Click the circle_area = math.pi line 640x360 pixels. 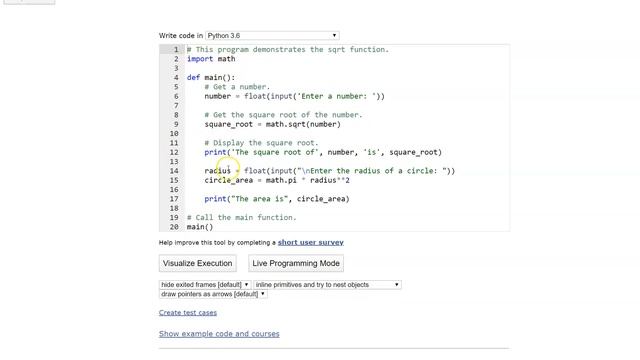pos(277,180)
